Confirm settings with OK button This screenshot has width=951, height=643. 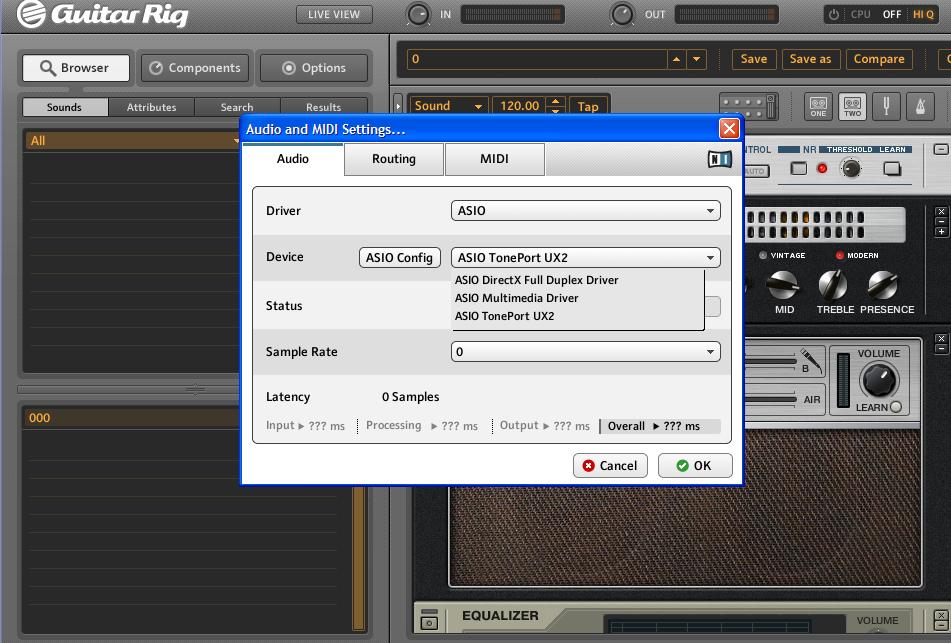[x=694, y=466]
